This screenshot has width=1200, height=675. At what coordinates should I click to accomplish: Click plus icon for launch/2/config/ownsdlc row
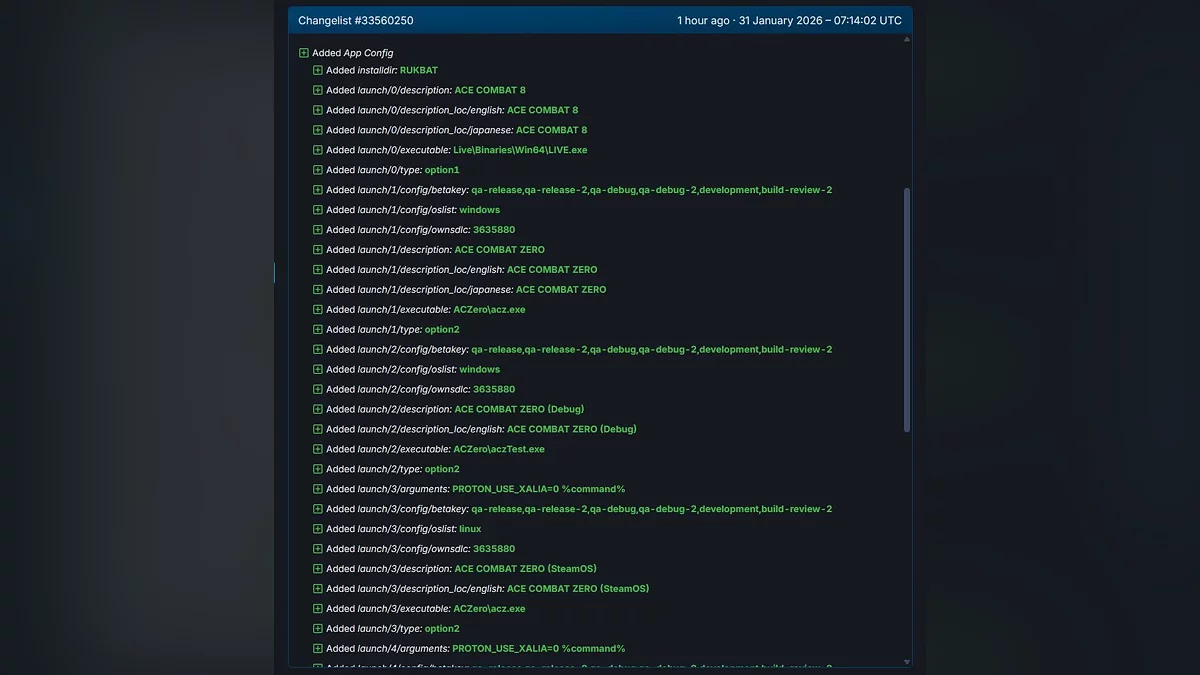tap(318, 390)
